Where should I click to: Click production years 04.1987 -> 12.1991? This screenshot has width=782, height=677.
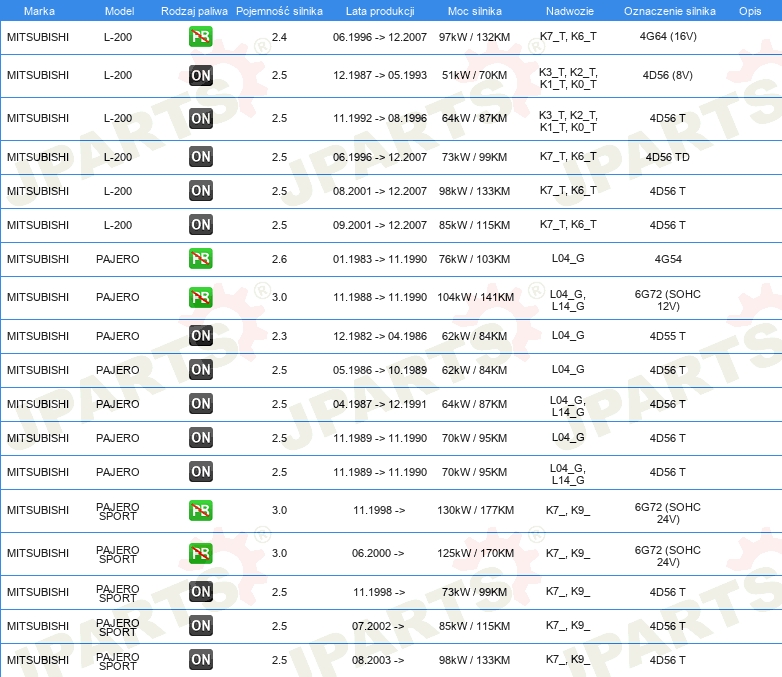380,404
